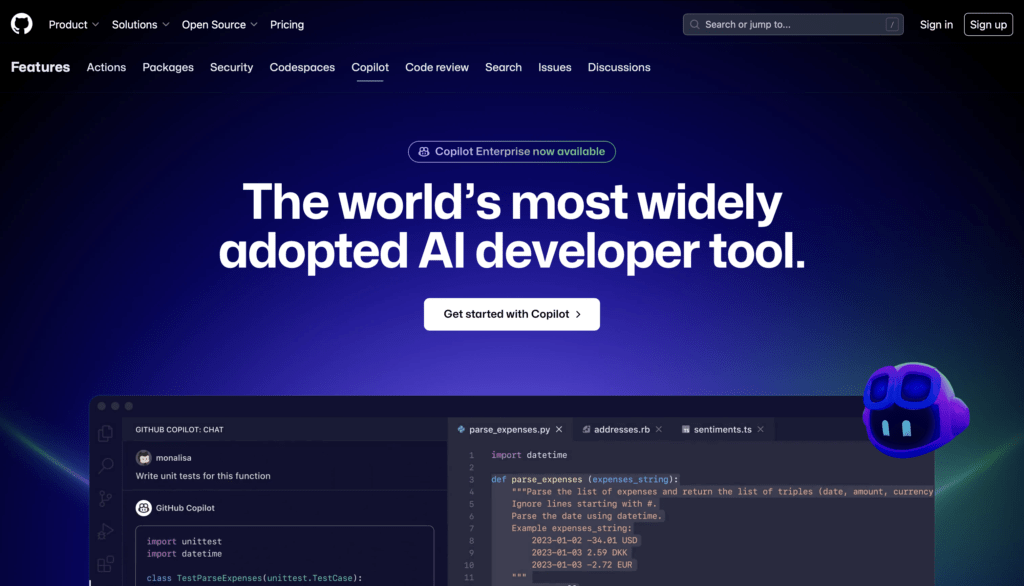The image size is (1024, 586).
Task: Click the Run and Debug sidebar icon
Action: point(106,532)
